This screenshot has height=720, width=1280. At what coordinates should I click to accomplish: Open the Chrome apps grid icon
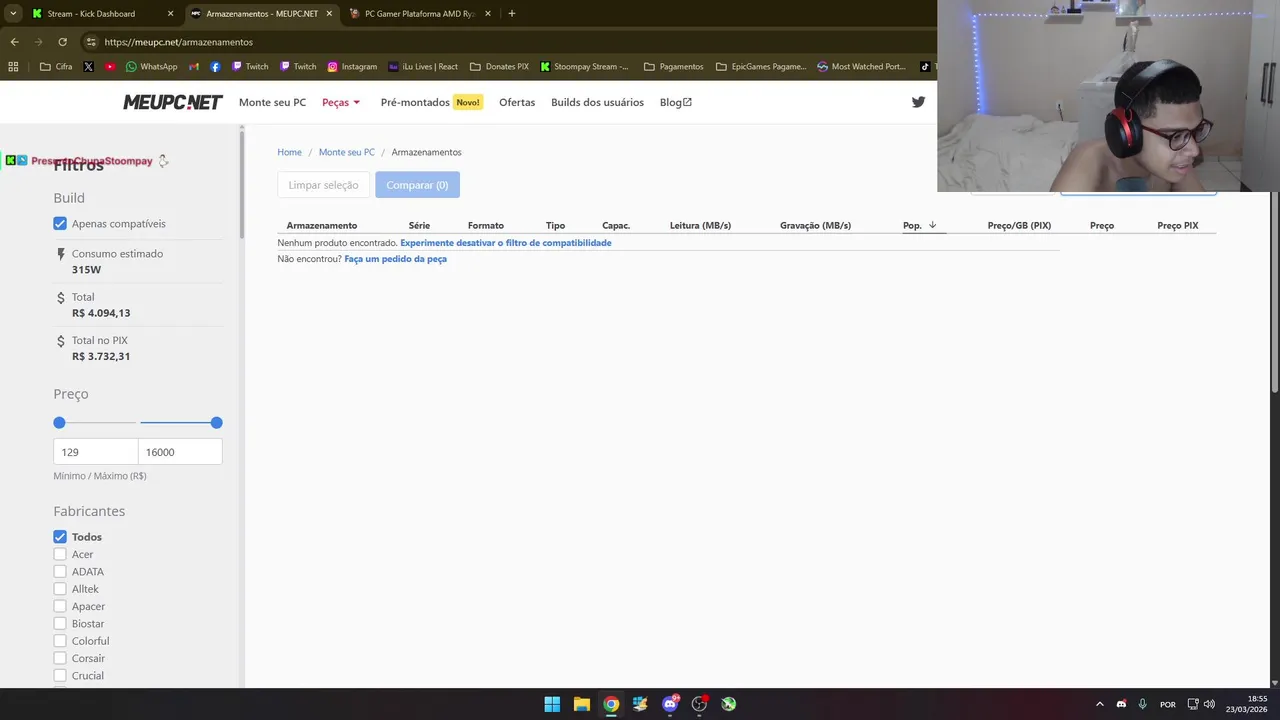point(13,67)
